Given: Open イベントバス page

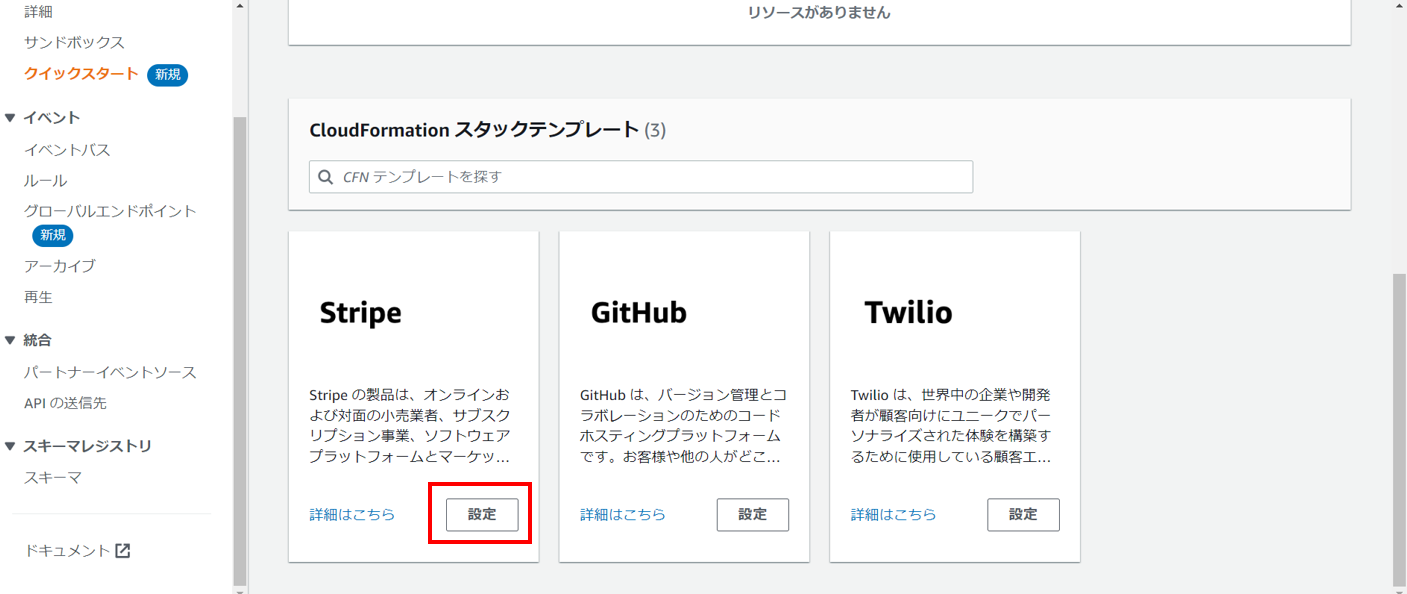Looking at the screenshot, I should tap(67, 150).
